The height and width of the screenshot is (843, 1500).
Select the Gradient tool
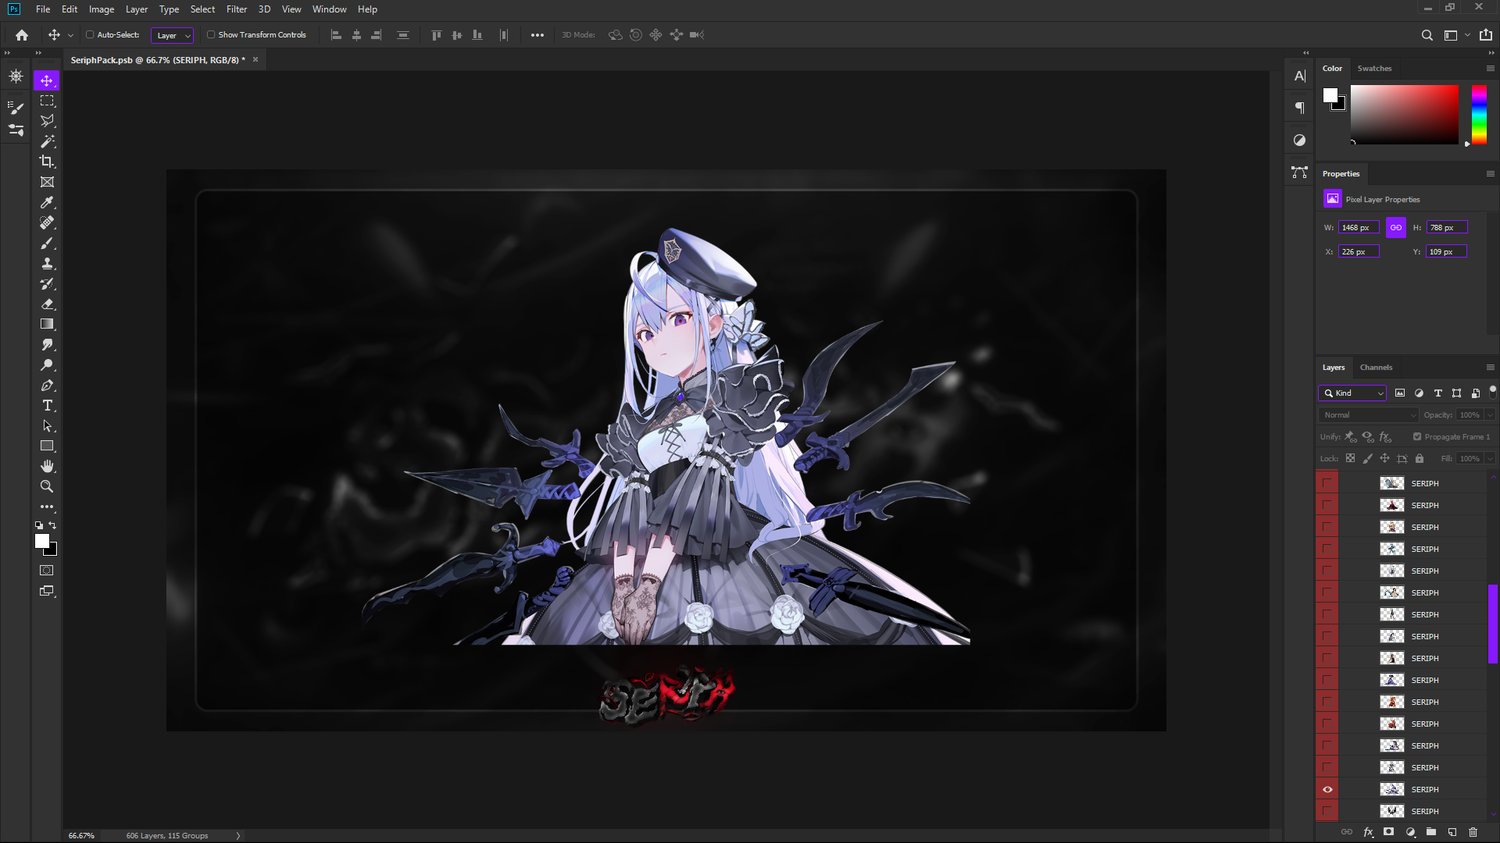(x=47, y=324)
